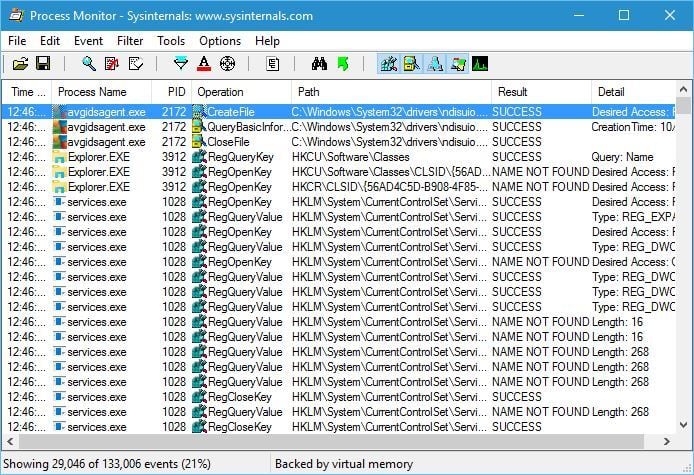
Task: Open the Filter menu
Action: [x=130, y=41]
